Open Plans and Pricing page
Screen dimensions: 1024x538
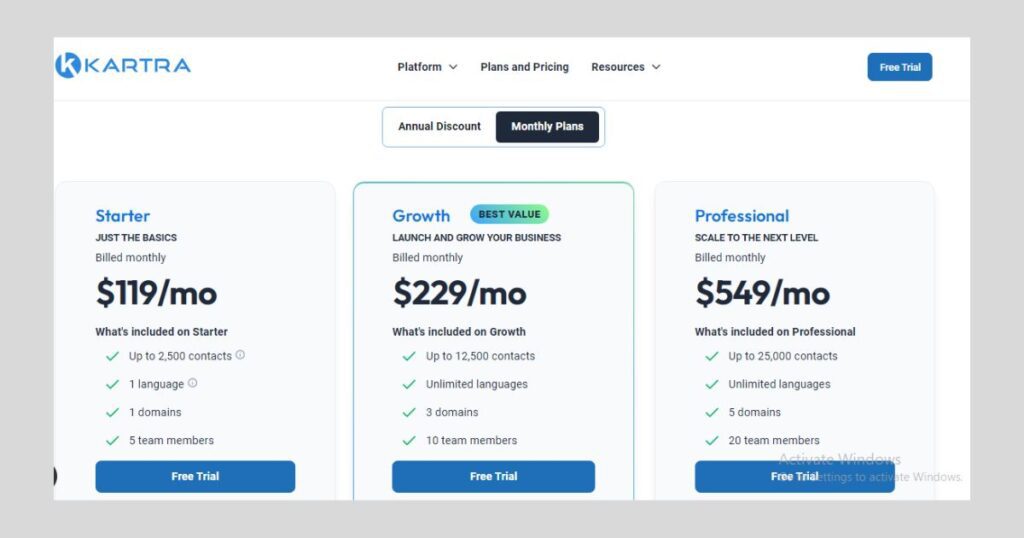[524, 67]
